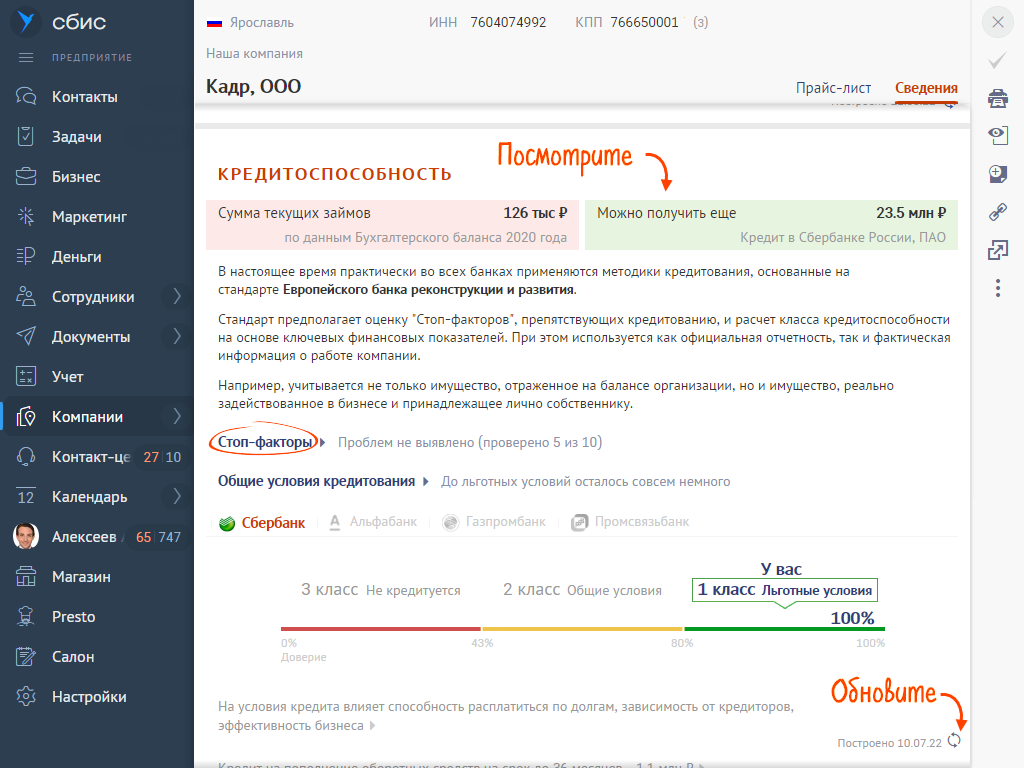Switch to the Прайс-лист tab
The image size is (1024, 768).
point(833,88)
